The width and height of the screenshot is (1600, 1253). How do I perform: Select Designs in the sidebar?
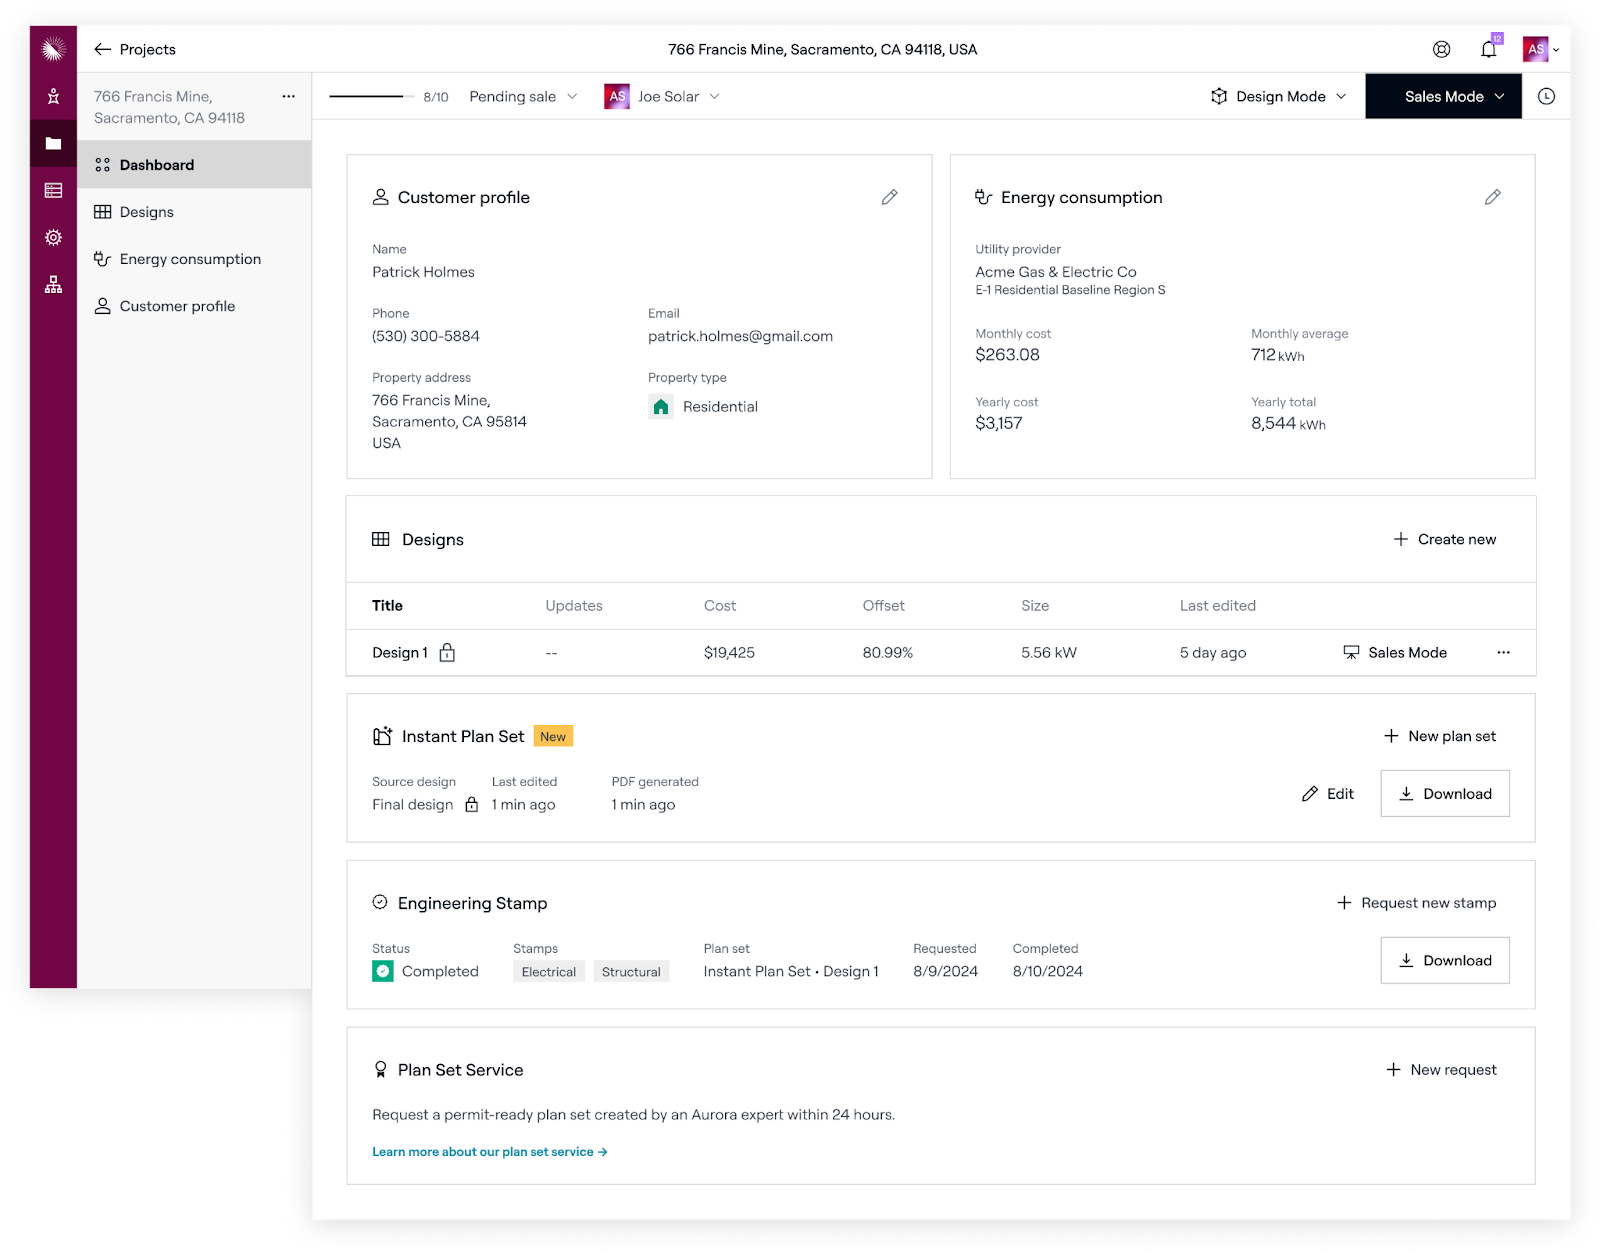click(146, 212)
